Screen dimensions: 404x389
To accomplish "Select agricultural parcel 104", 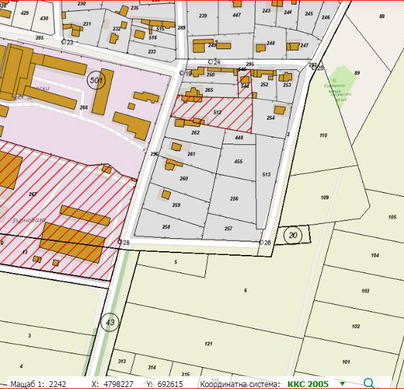I will pos(375,255).
